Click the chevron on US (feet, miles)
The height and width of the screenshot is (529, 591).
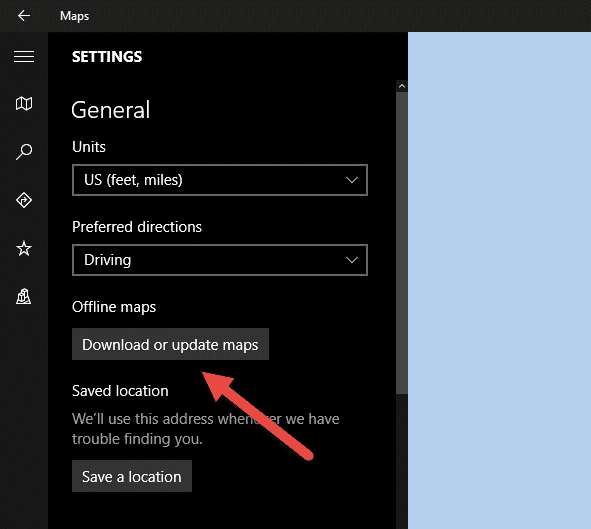(352, 180)
